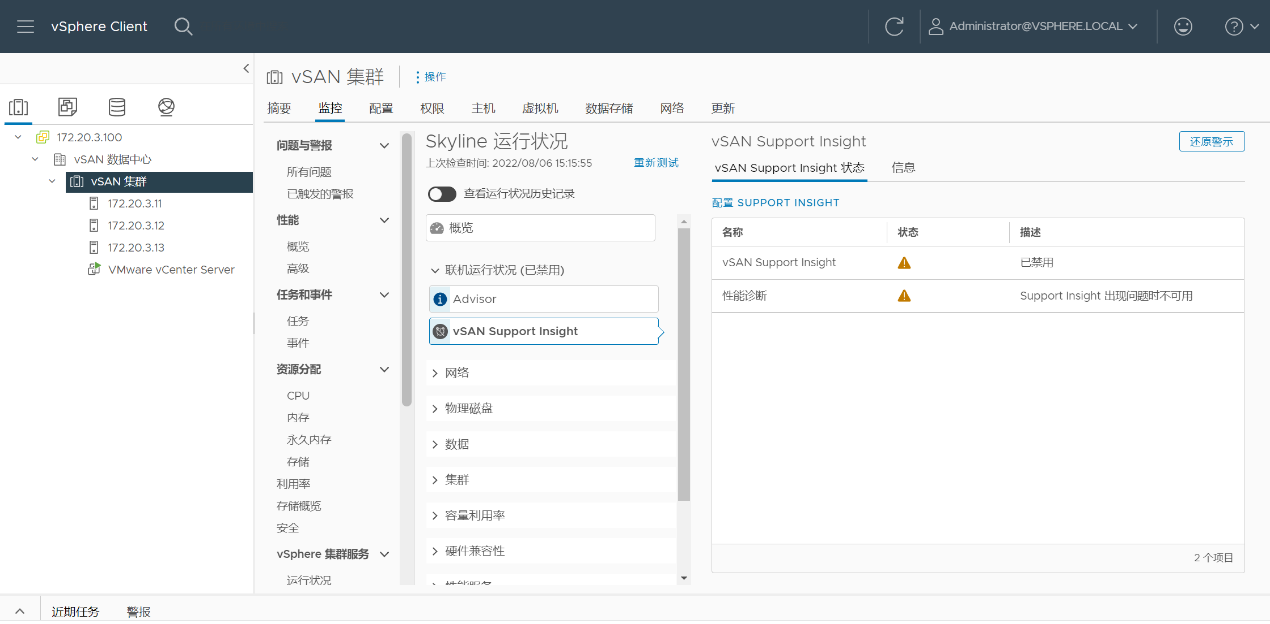Switch to the 主机 tab

483,108
